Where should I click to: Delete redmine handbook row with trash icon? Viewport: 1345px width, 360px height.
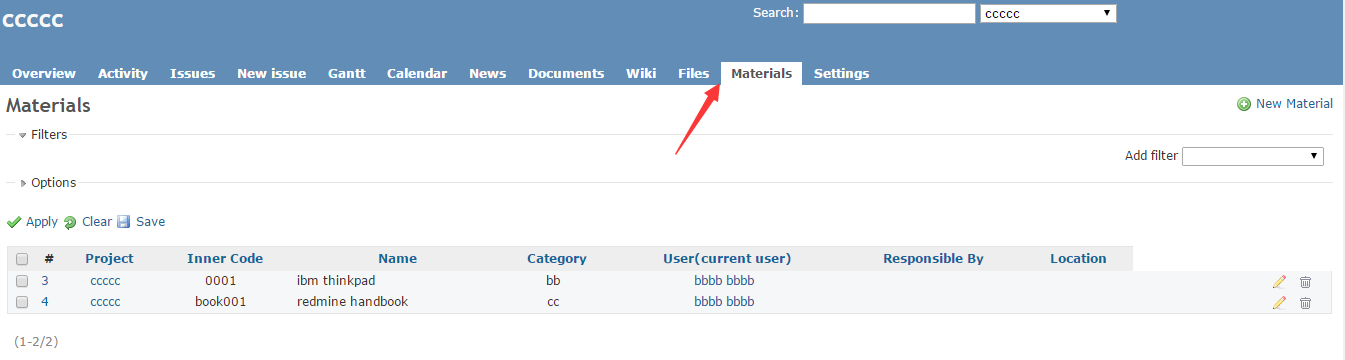(1305, 302)
